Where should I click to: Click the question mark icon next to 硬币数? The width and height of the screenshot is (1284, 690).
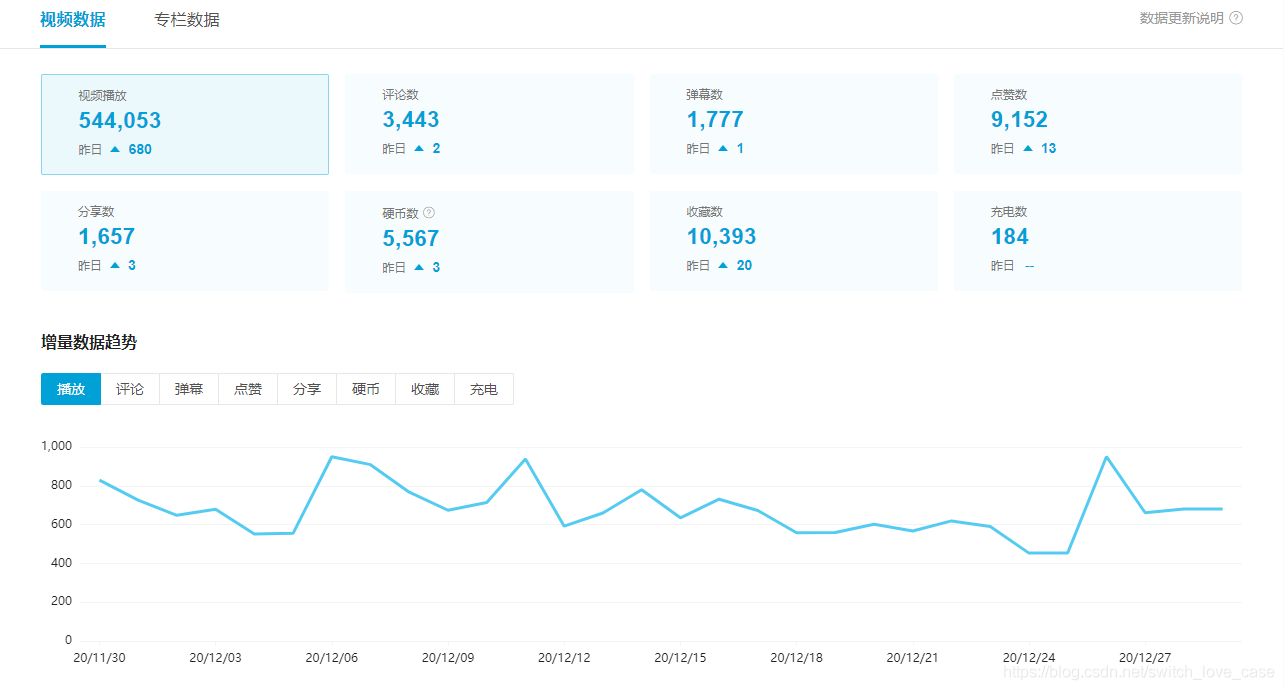(x=429, y=213)
